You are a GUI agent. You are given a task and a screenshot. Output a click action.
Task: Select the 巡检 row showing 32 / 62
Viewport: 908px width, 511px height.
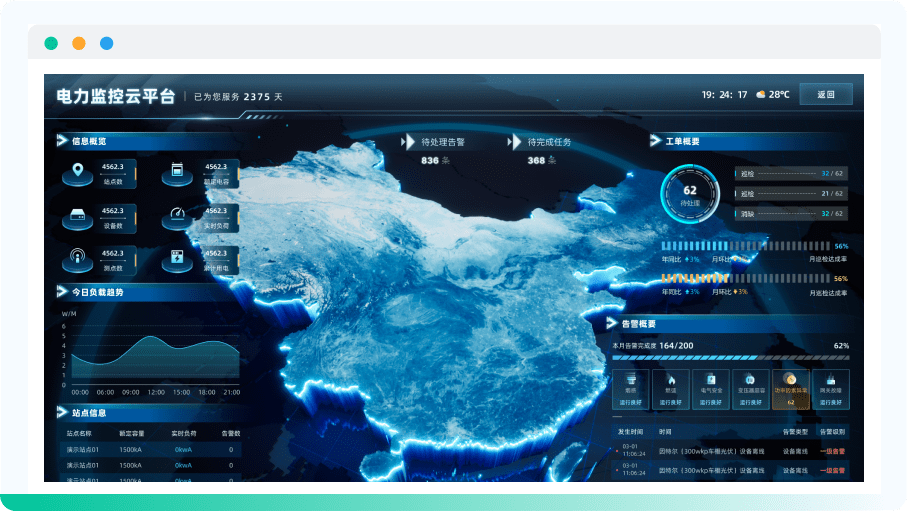click(791, 173)
